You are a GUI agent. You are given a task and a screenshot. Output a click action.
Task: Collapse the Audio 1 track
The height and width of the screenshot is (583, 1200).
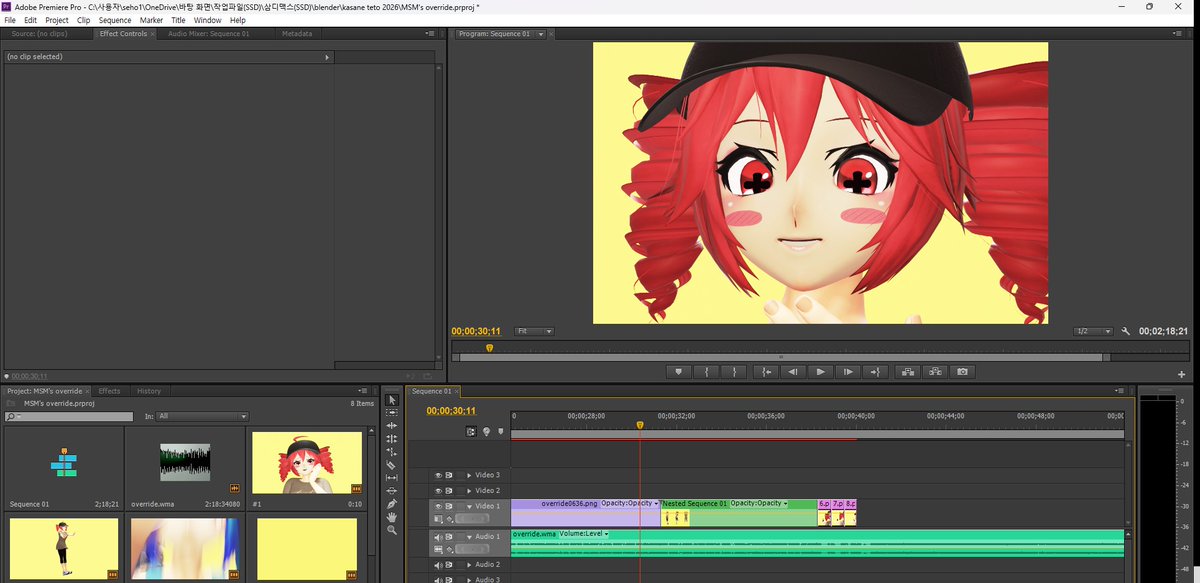coord(469,537)
